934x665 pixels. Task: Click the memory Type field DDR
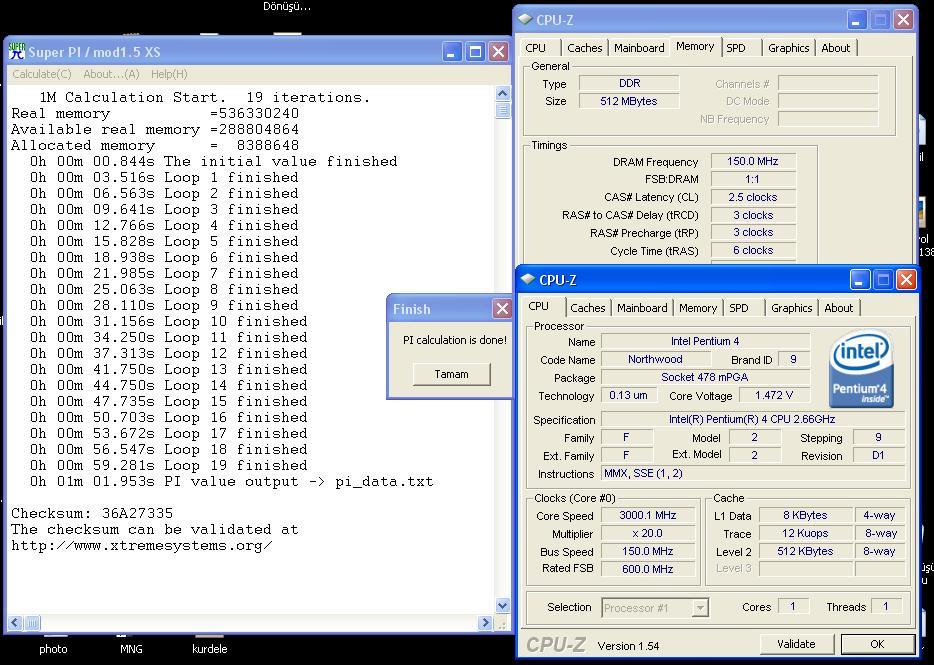coord(629,83)
